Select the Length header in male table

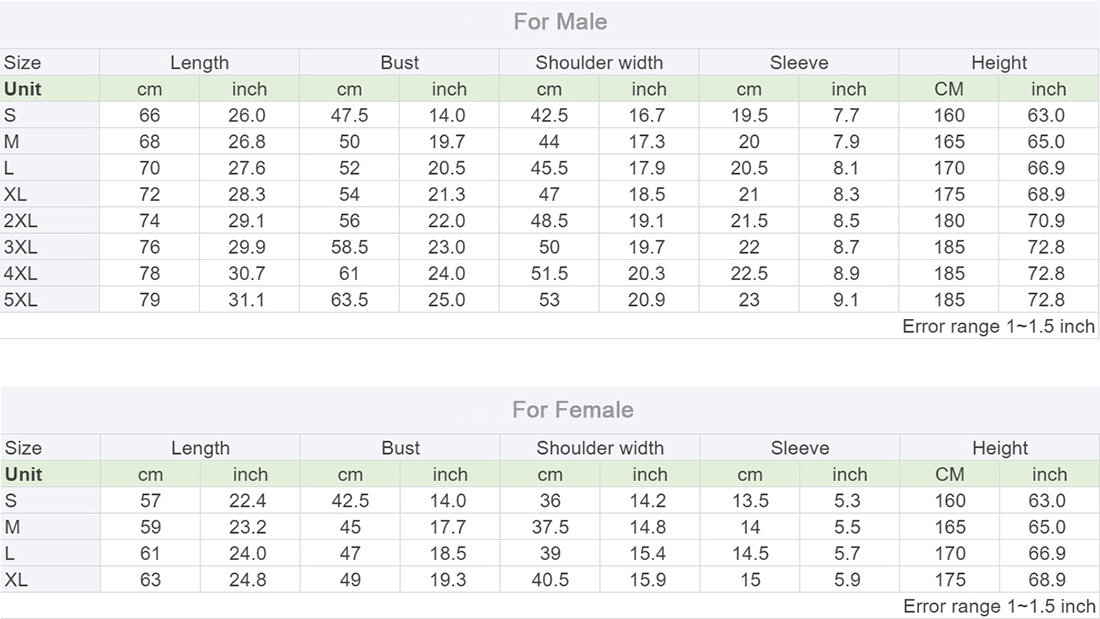[x=199, y=63]
